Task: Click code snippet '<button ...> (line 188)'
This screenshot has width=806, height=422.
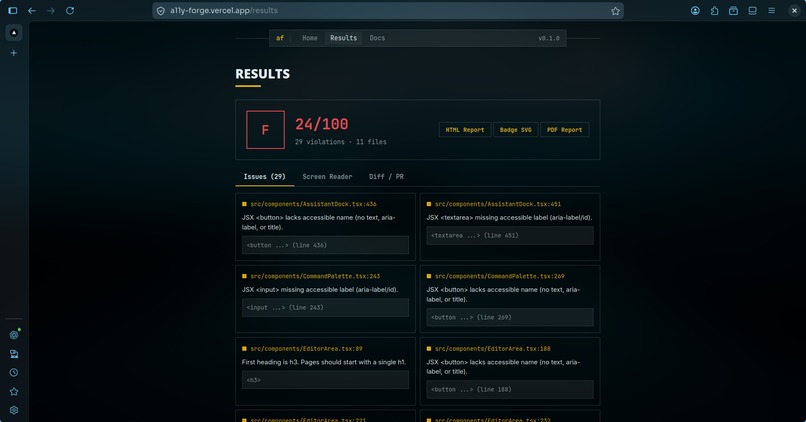Action: (510, 390)
